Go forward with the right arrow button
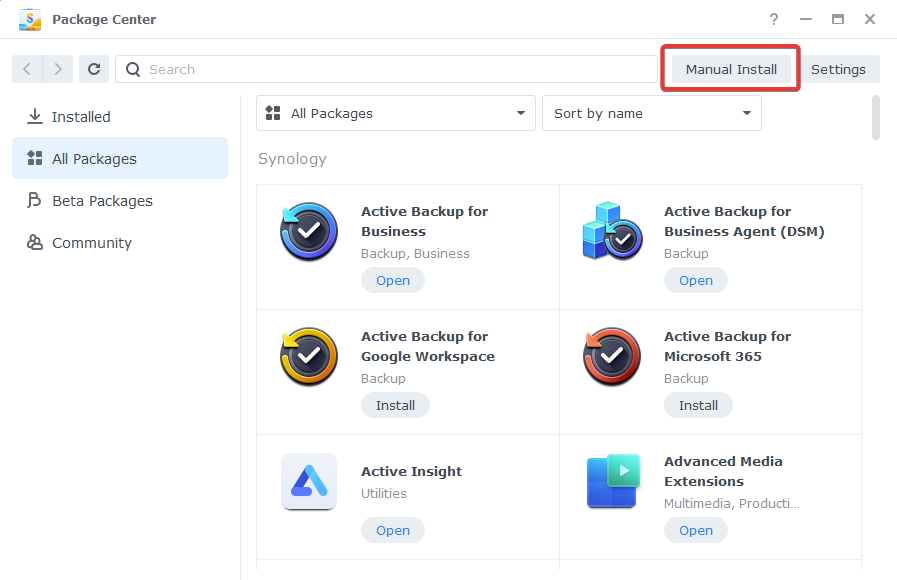Screen dimensions: 897x580 (58, 69)
